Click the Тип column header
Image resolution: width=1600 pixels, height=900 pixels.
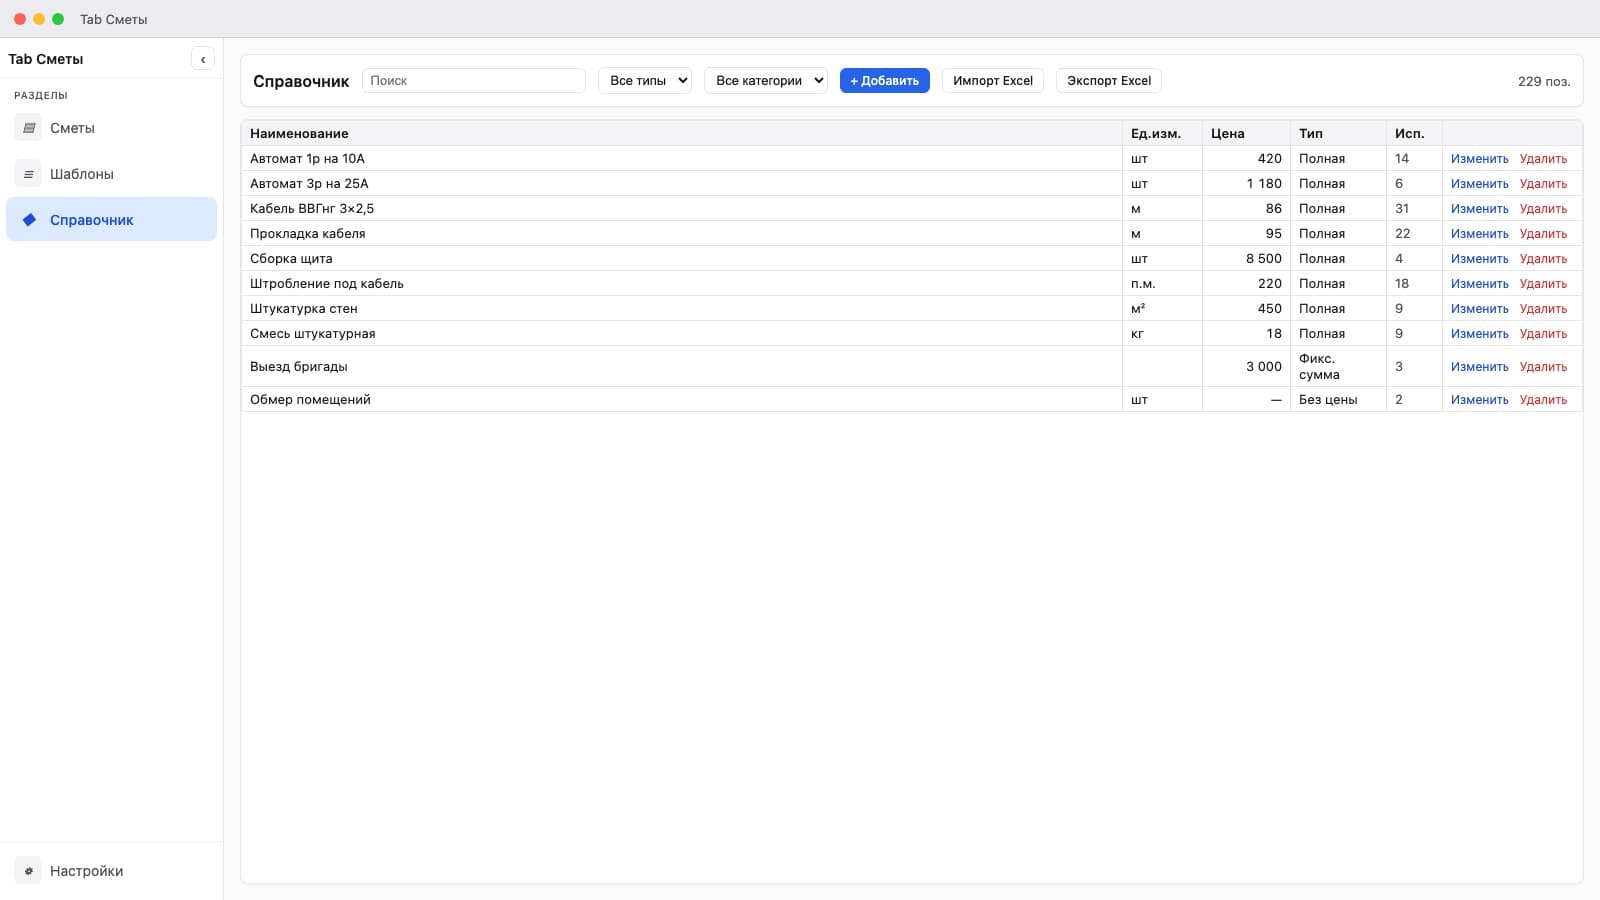[1338, 133]
